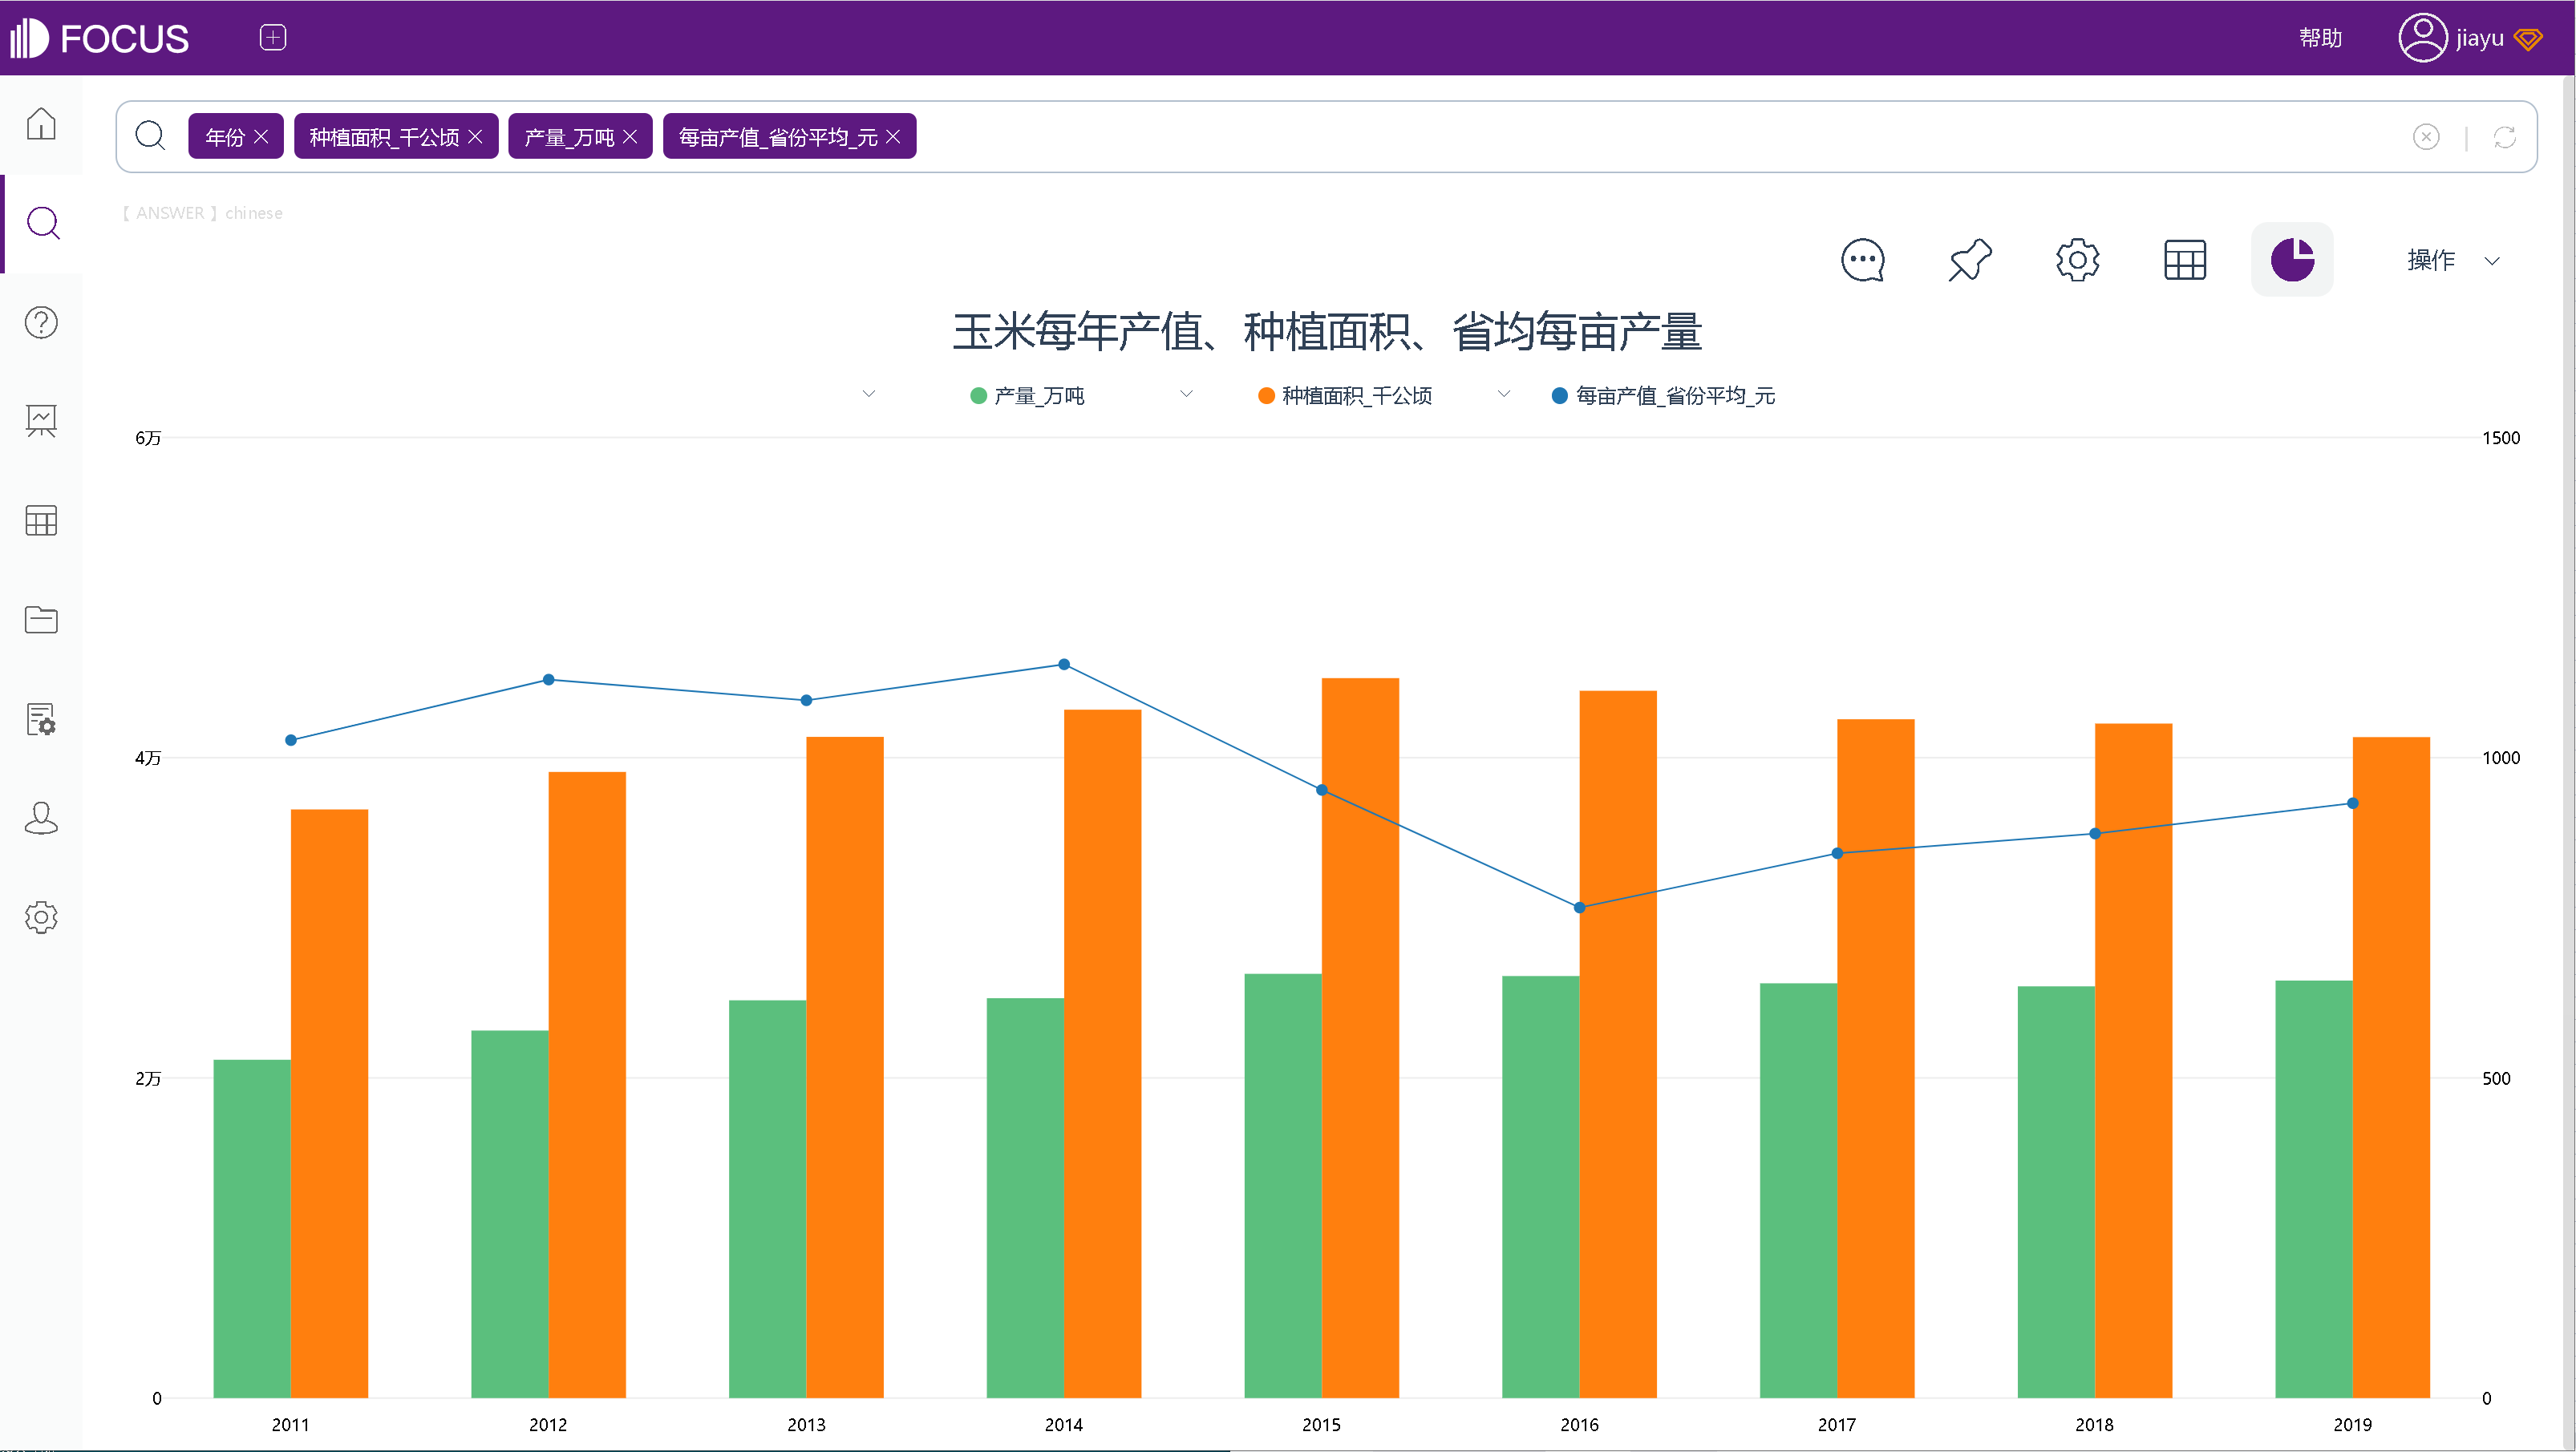This screenshot has height=1452, width=2576.
Task: Pin this chart with the pushpin icon
Action: (x=1970, y=260)
